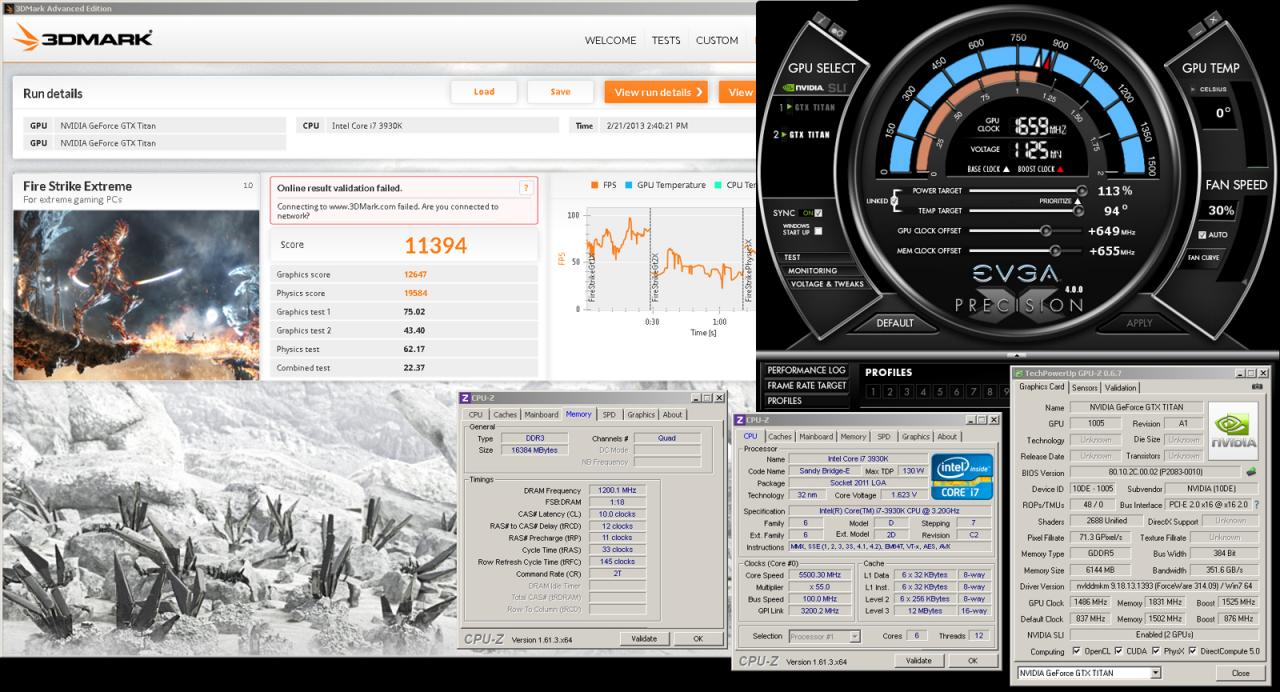Image resolution: width=1280 pixels, height=692 pixels.
Task: Open the 3DMark WELCOME tab
Action: click(x=610, y=41)
